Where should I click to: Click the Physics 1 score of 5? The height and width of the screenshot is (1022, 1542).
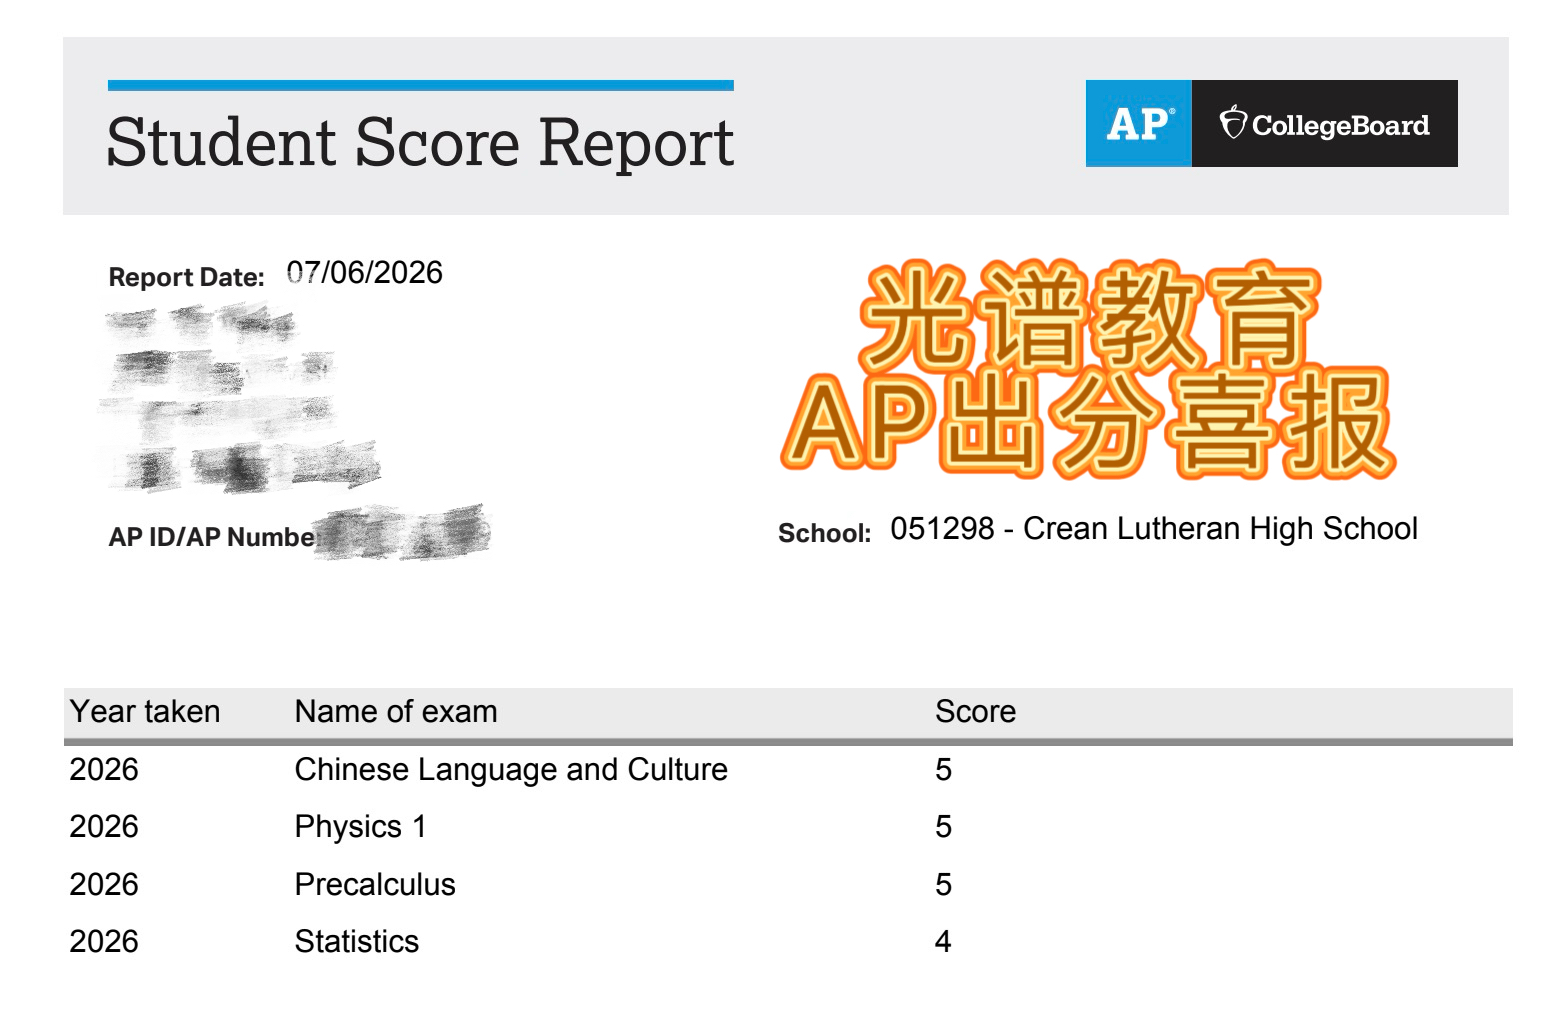tap(943, 826)
